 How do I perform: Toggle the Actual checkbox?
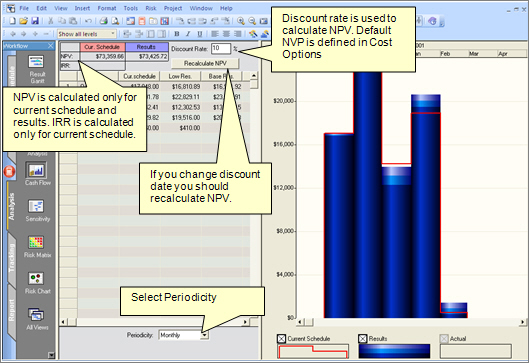[x=444, y=338]
